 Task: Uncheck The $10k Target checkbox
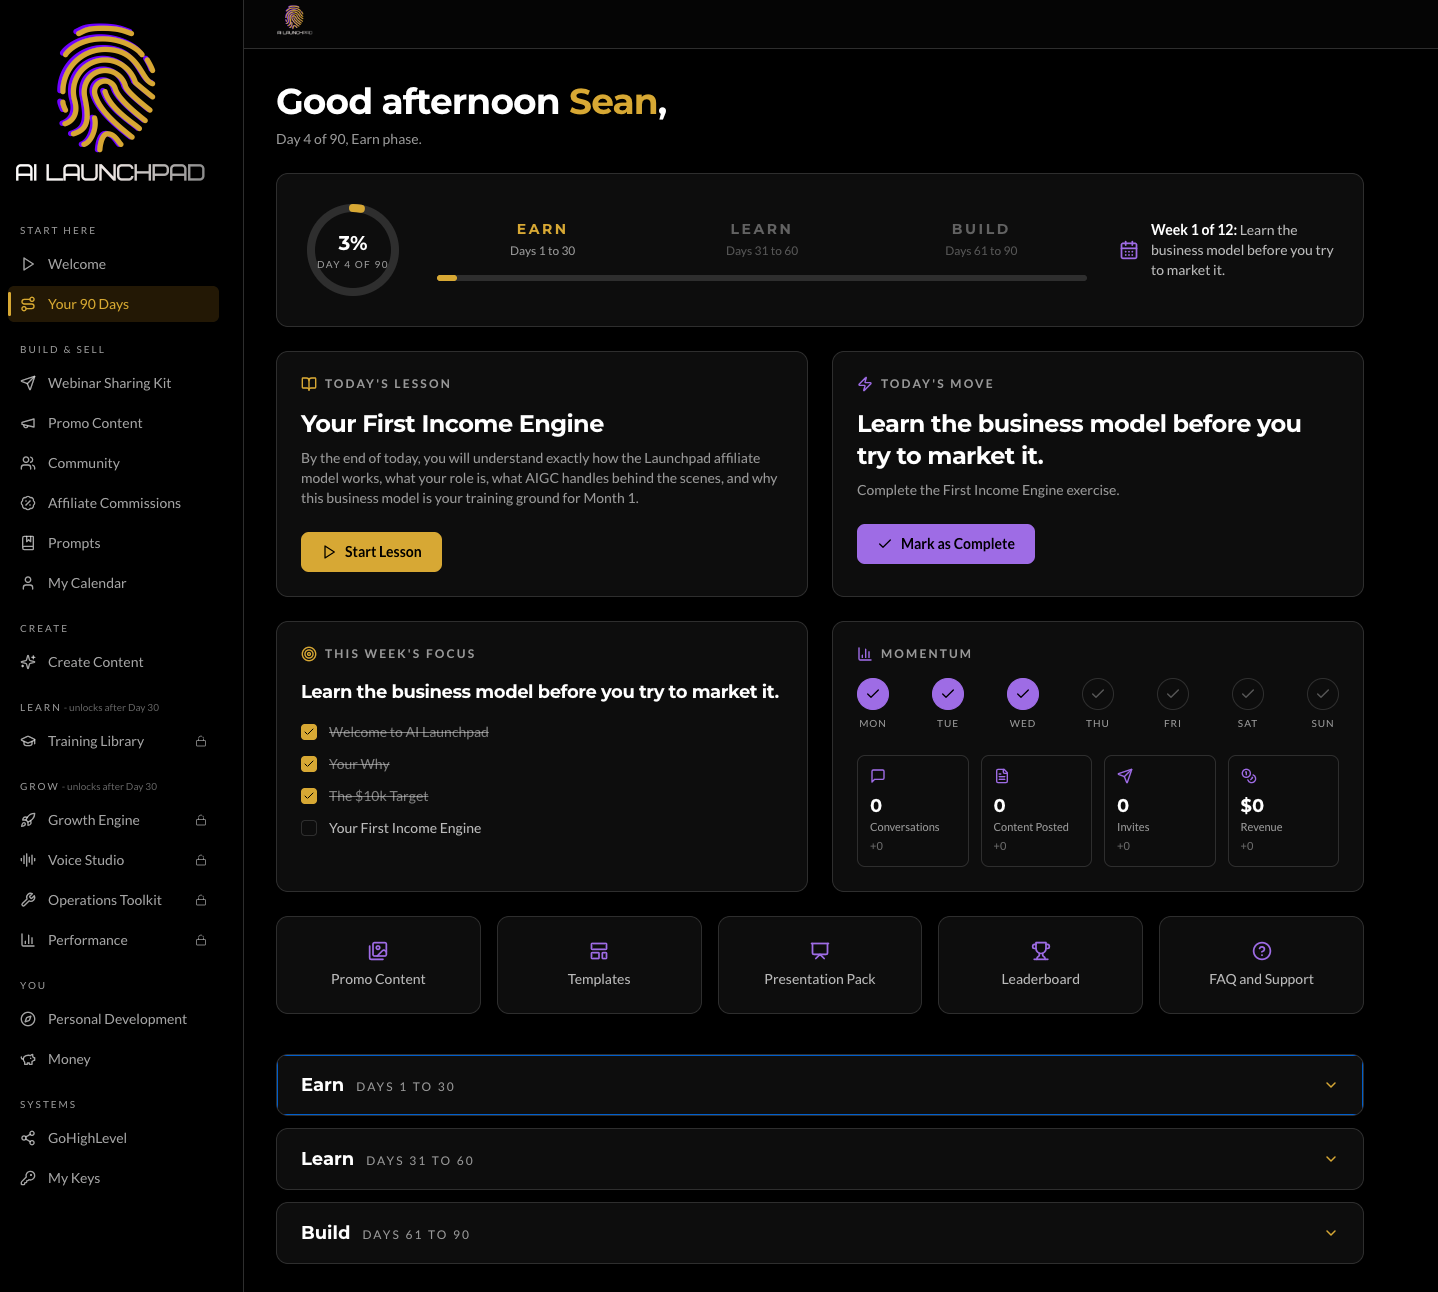(309, 796)
